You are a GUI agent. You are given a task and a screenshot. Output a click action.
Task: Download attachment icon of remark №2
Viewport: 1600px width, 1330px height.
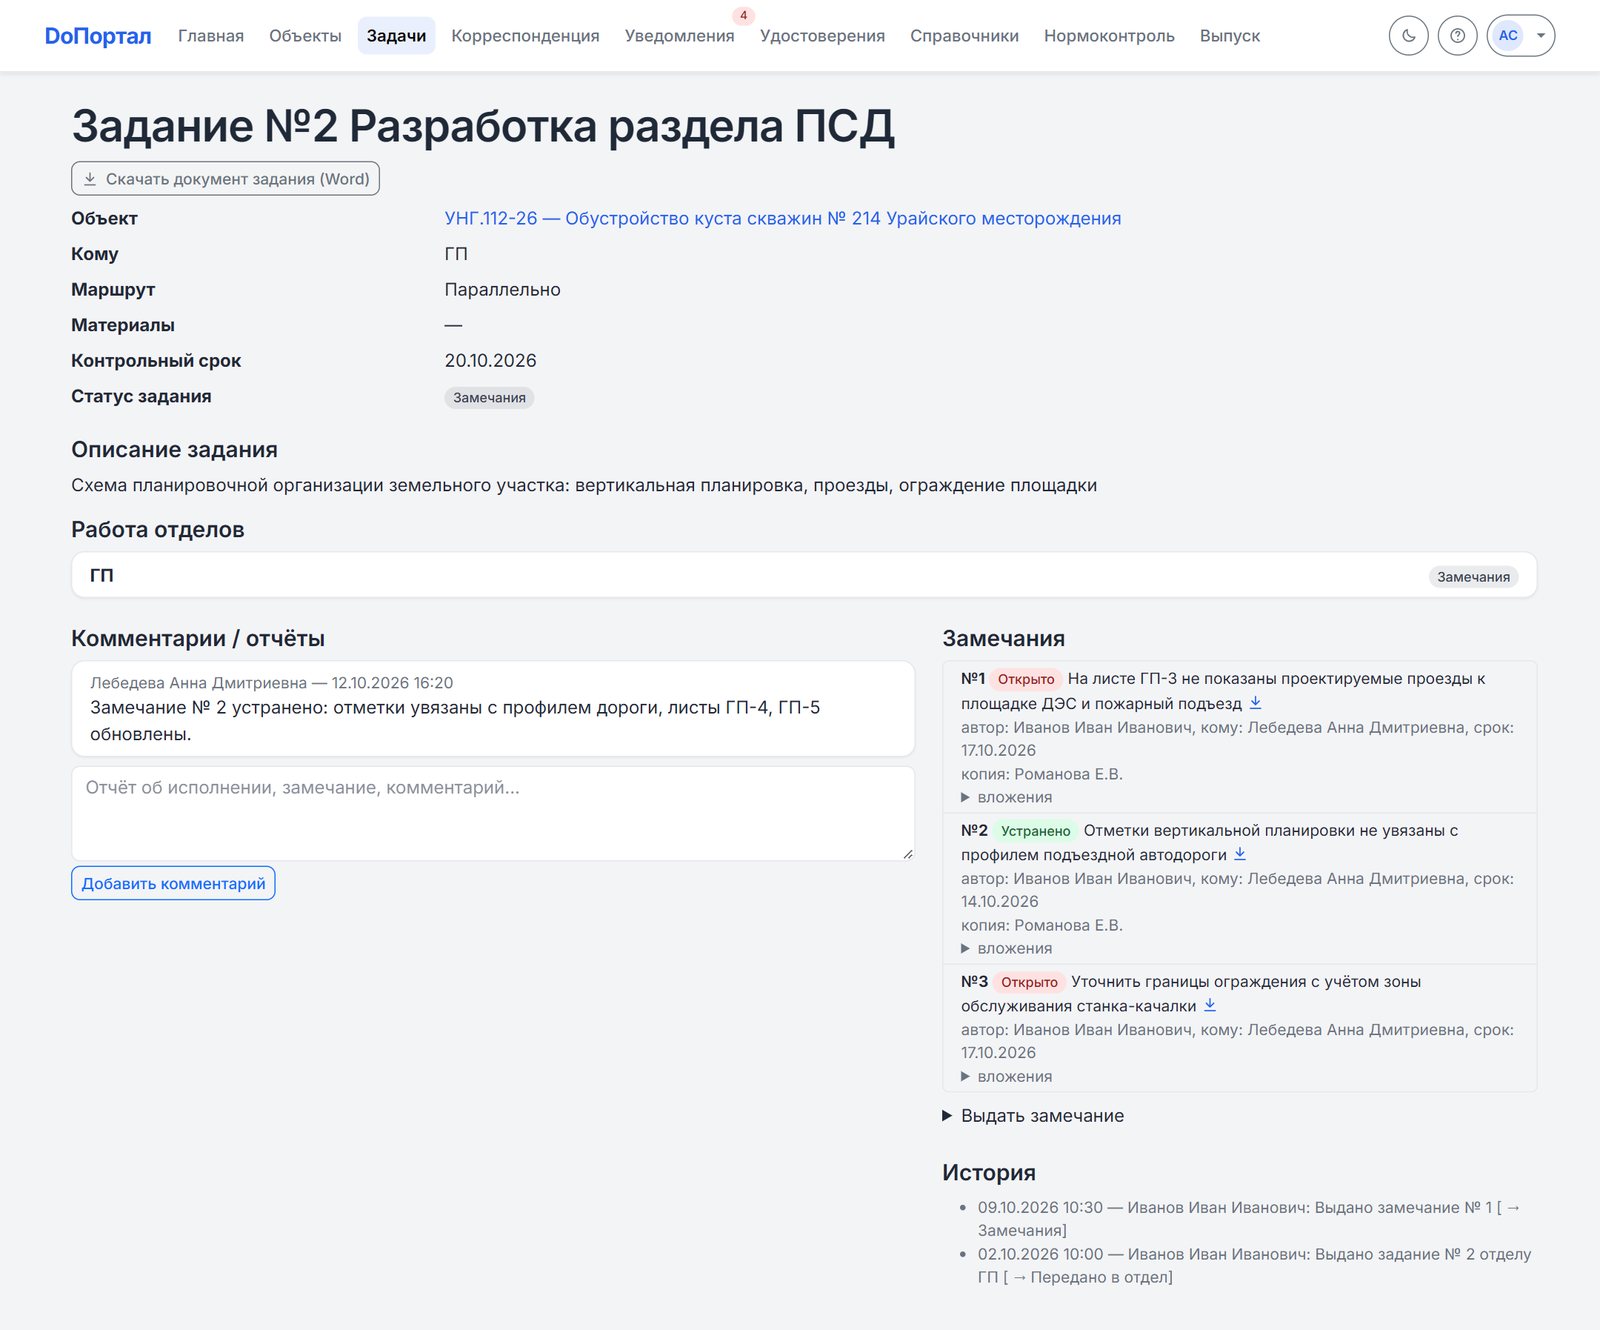(1240, 854)
